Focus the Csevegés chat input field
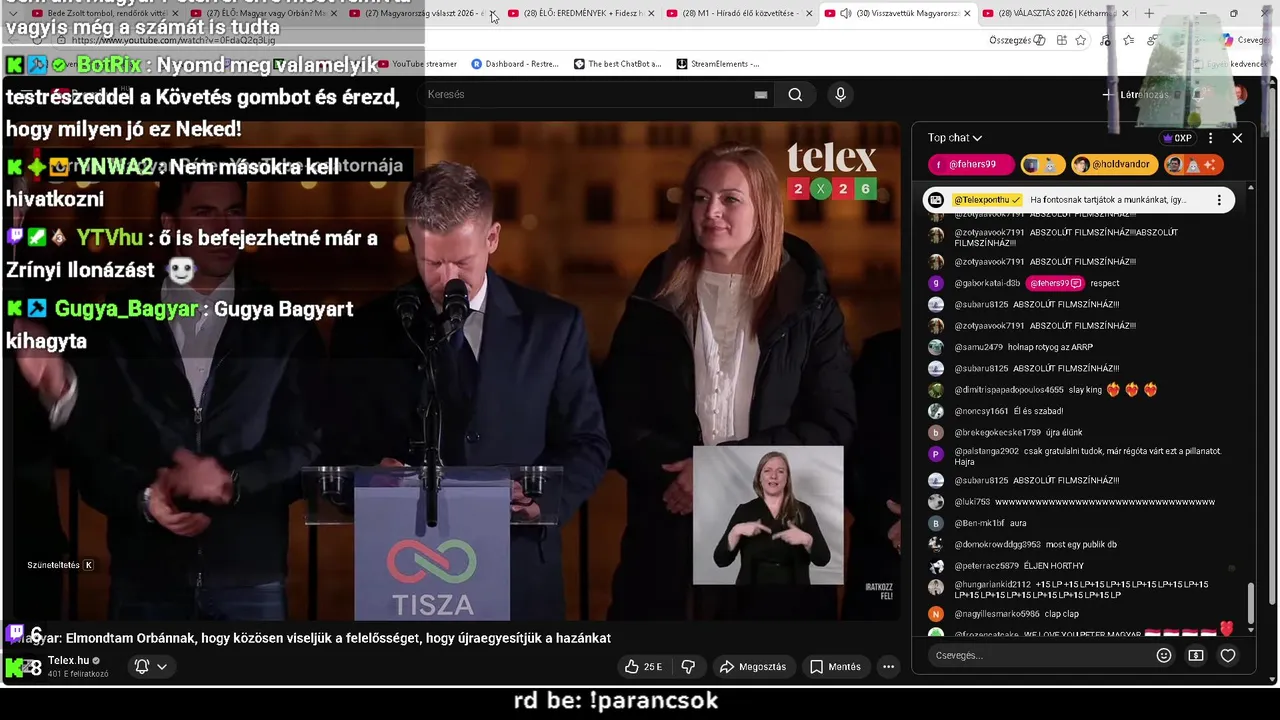The image size is (1280, 720). (x=1040, y=656)
